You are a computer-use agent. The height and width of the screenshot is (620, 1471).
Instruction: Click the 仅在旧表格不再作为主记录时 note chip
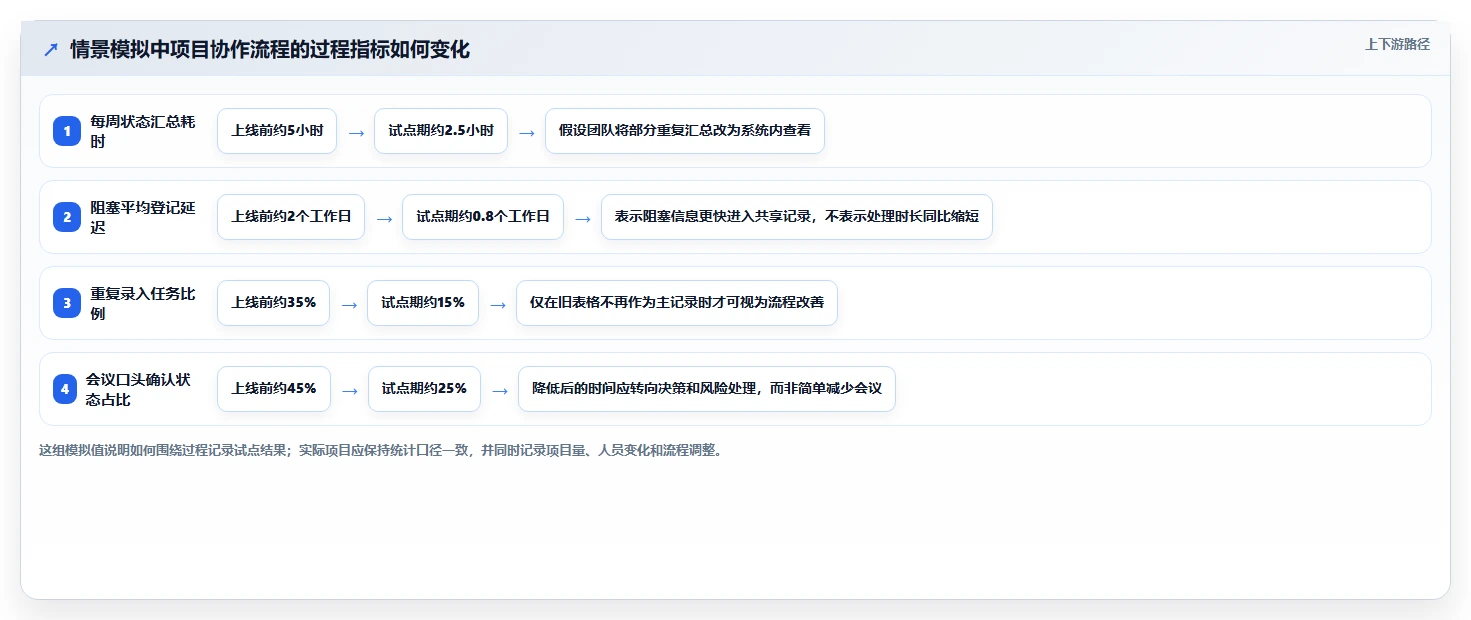click(x=677, y=303)
